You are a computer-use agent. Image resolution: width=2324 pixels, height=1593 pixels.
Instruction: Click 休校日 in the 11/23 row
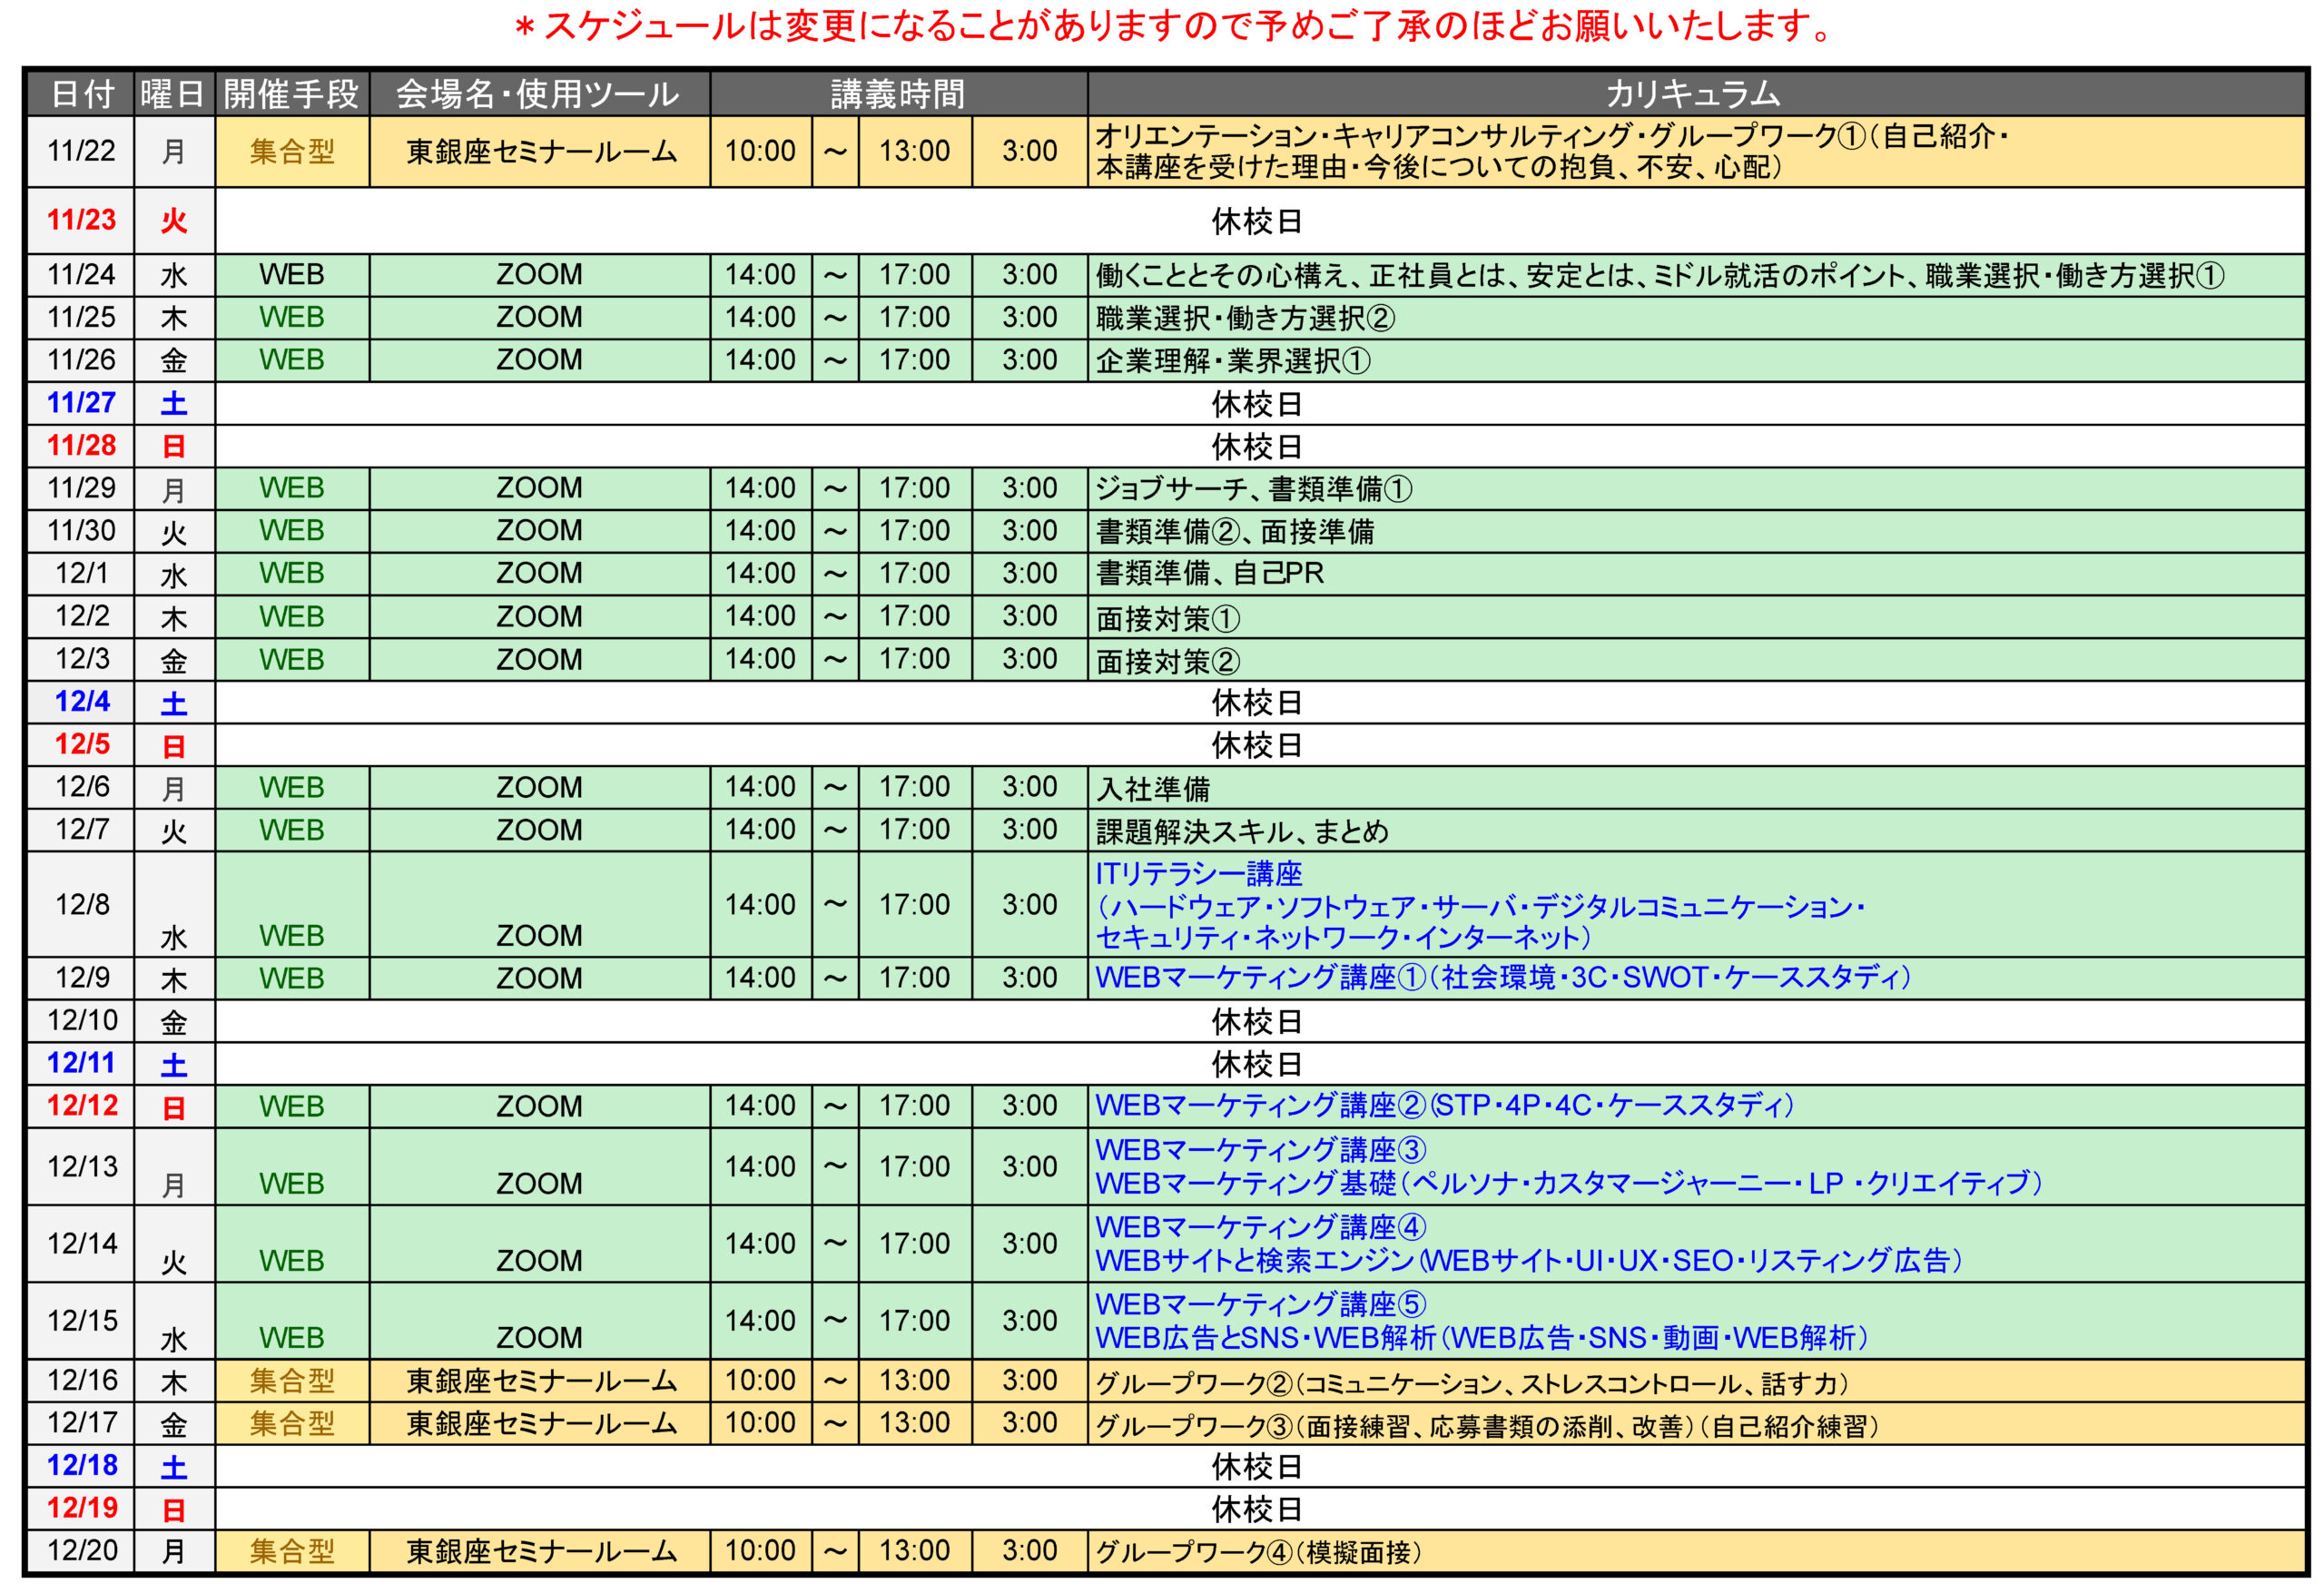click(x=1257, y=221)
